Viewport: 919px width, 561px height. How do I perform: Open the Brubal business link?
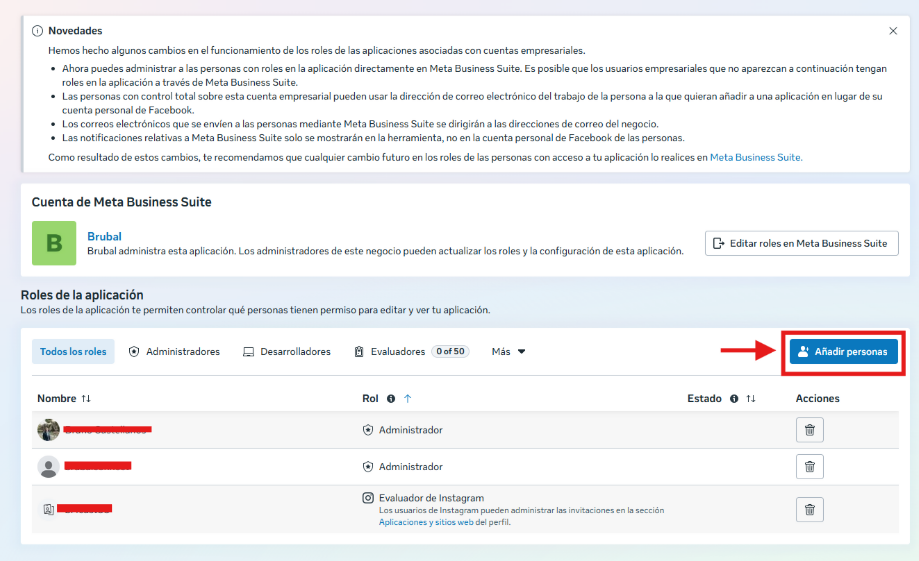coord(104,236)
